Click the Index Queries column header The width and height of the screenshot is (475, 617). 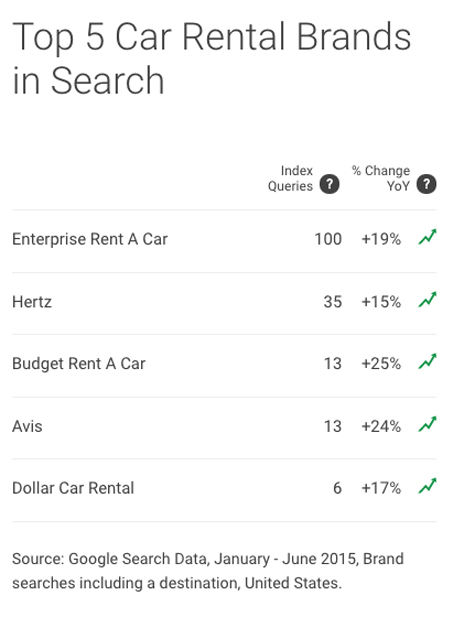(x=290, y=178)
